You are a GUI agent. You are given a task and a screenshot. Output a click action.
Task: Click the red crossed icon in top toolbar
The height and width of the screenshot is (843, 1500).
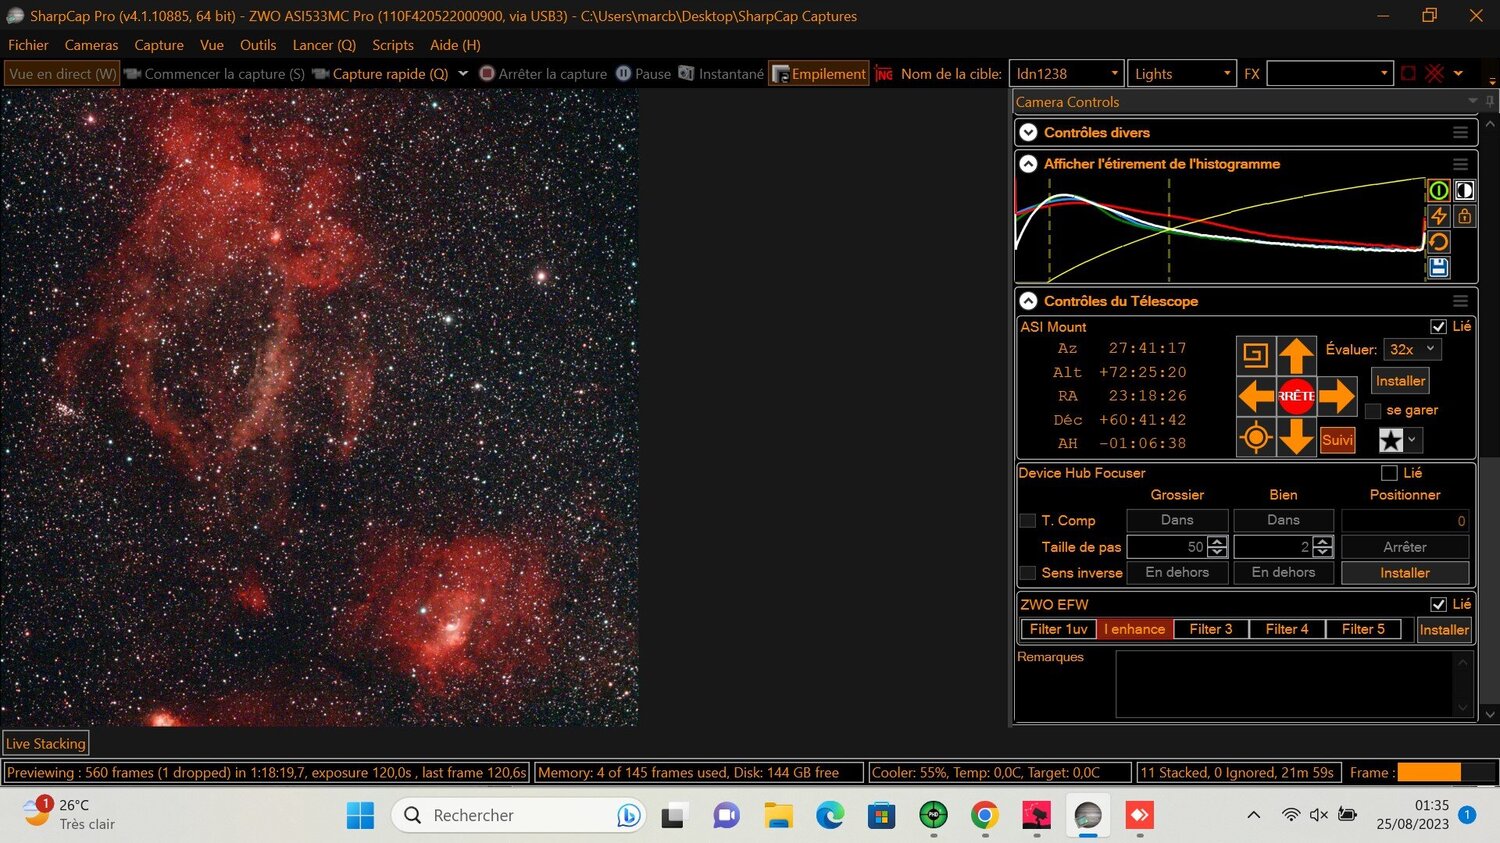[1435, 73]
